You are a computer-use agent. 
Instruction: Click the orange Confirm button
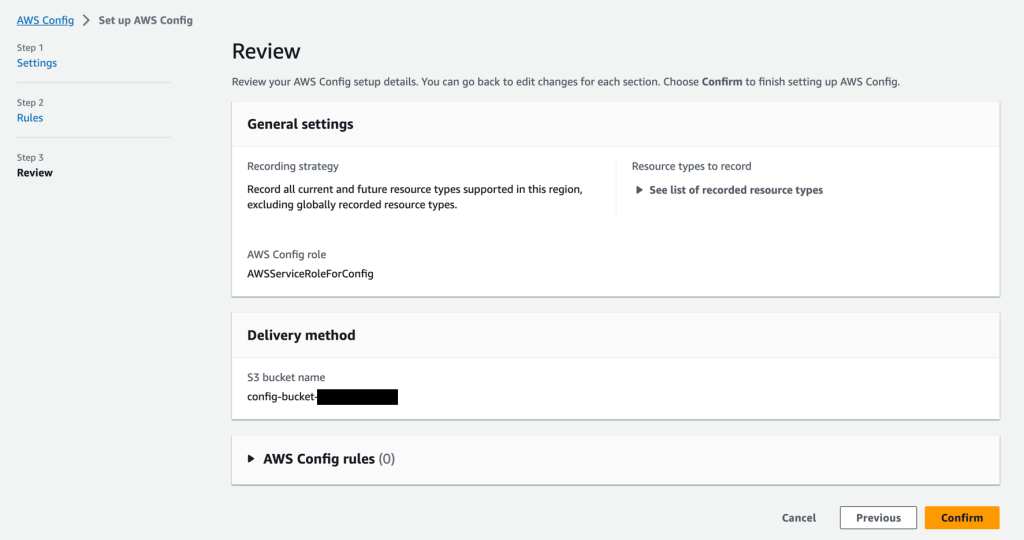962,518
